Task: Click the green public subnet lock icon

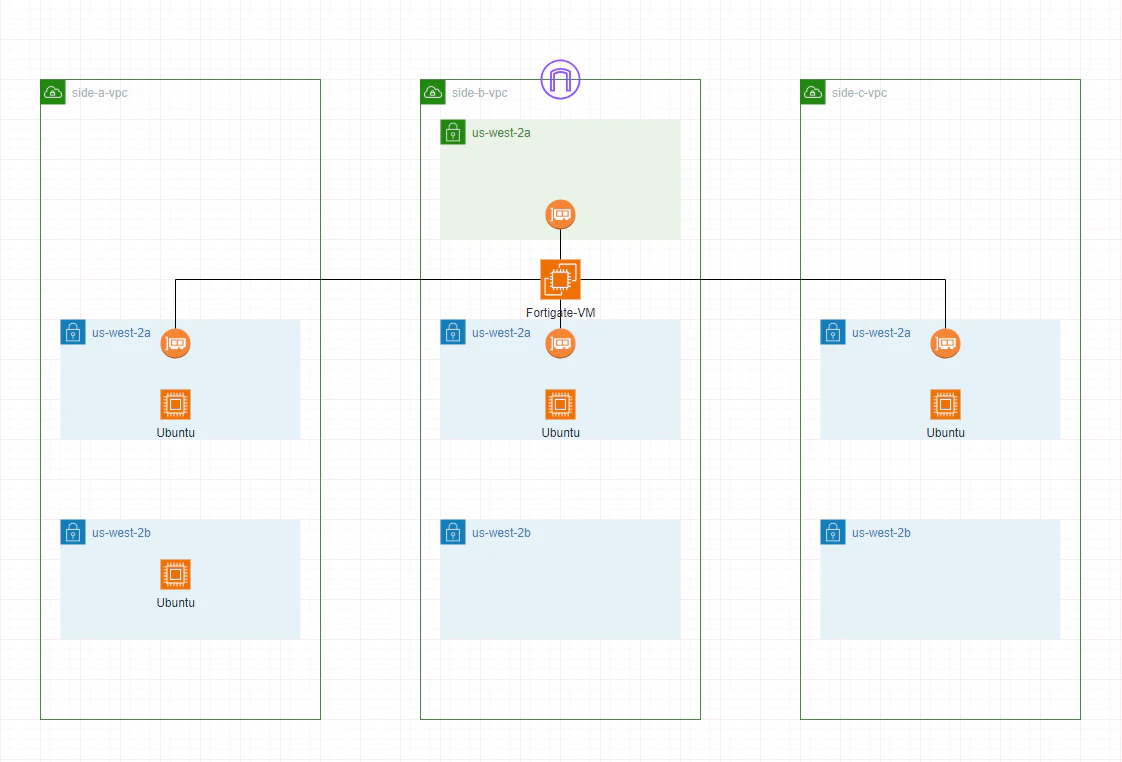Action: (453, 132)
